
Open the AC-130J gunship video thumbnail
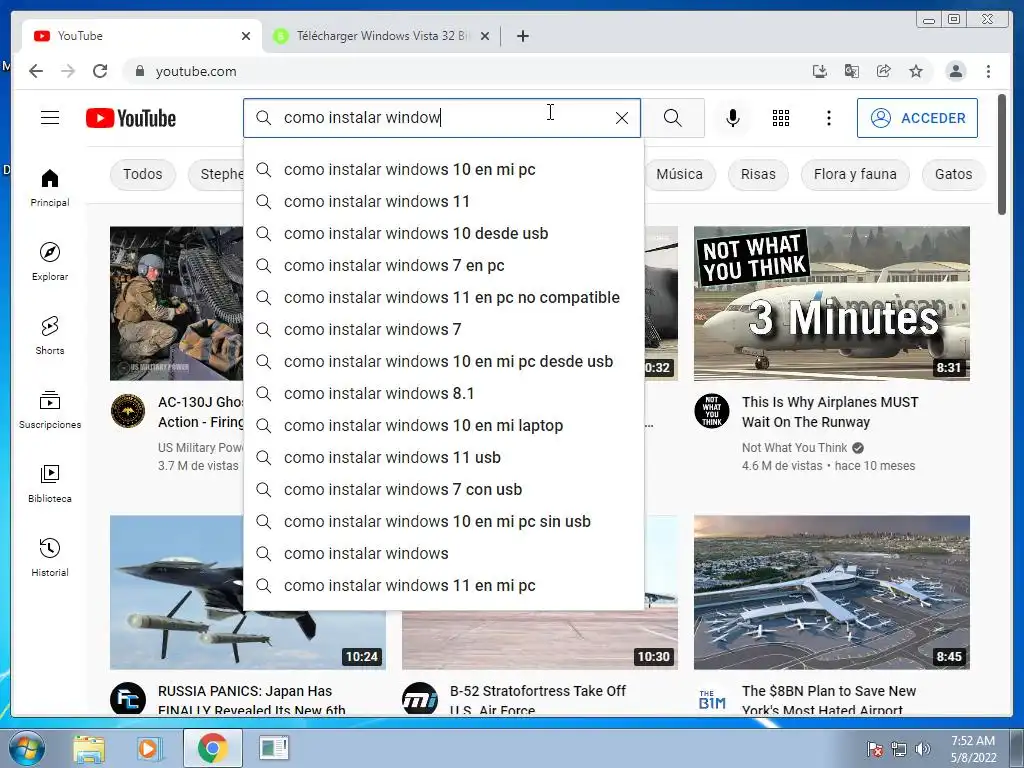pyautogui.click(x=176, y=304)
